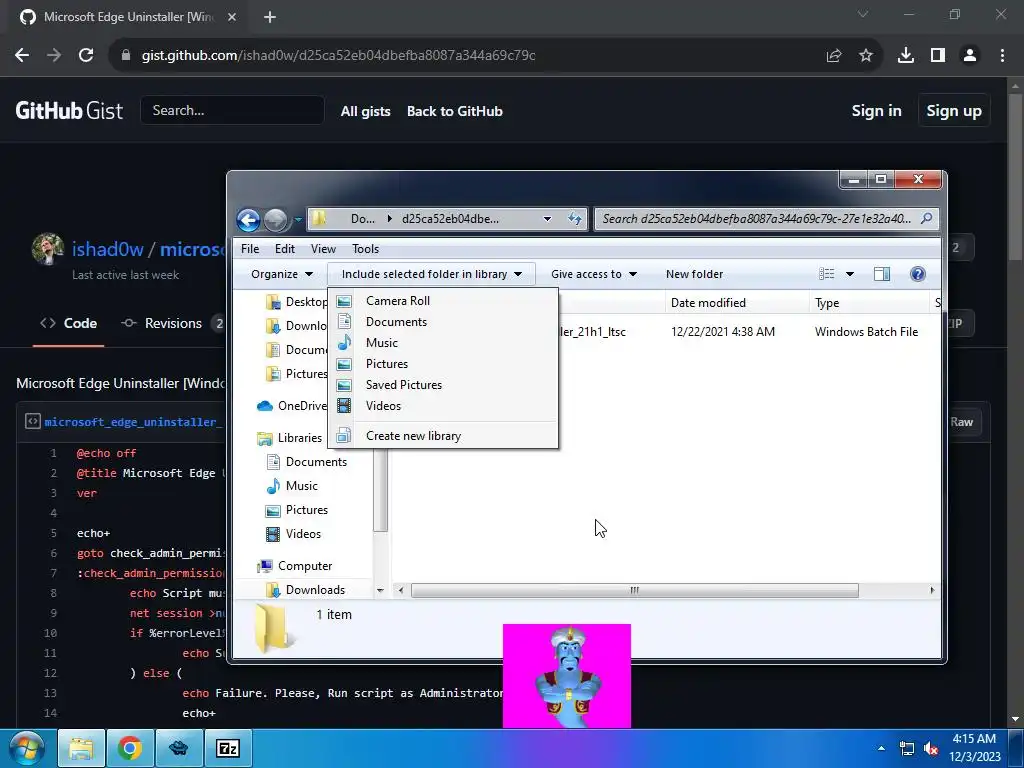The height and width of the screenshot is (768, 1024).
Task: Click Back to GitHub link
Action: click(x=455, y=111)
